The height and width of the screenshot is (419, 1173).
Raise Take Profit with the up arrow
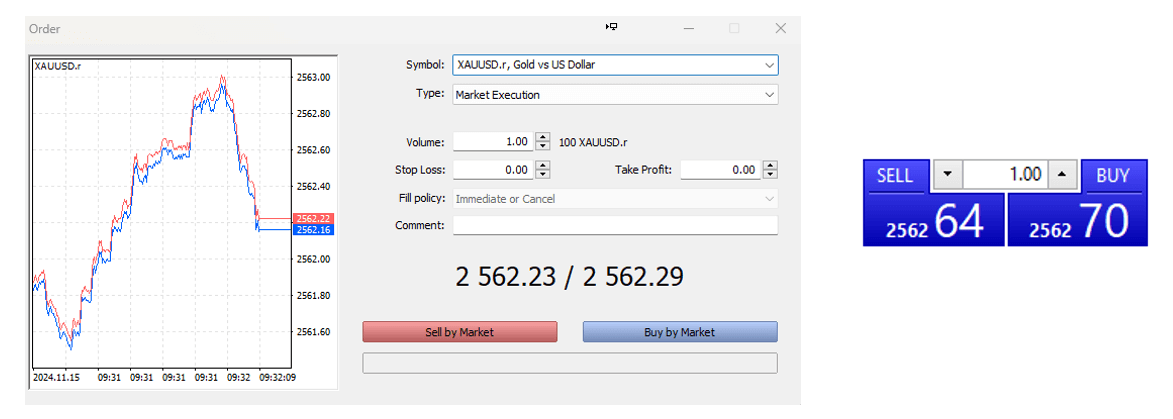coord(770,166)
